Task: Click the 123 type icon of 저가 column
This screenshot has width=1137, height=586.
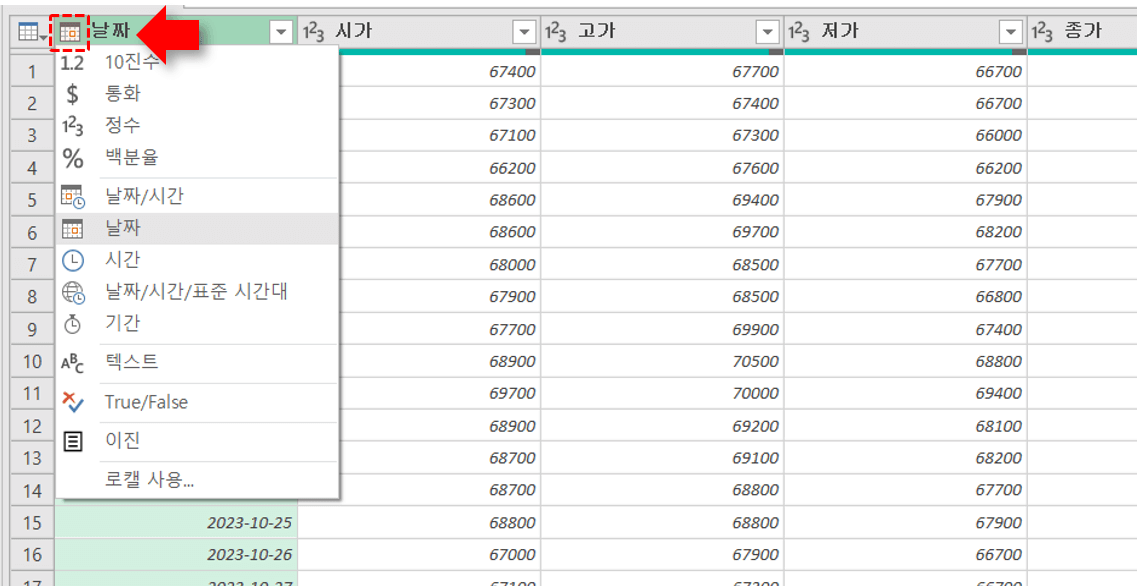Action: pyautogui.click(x=800, y=32)
